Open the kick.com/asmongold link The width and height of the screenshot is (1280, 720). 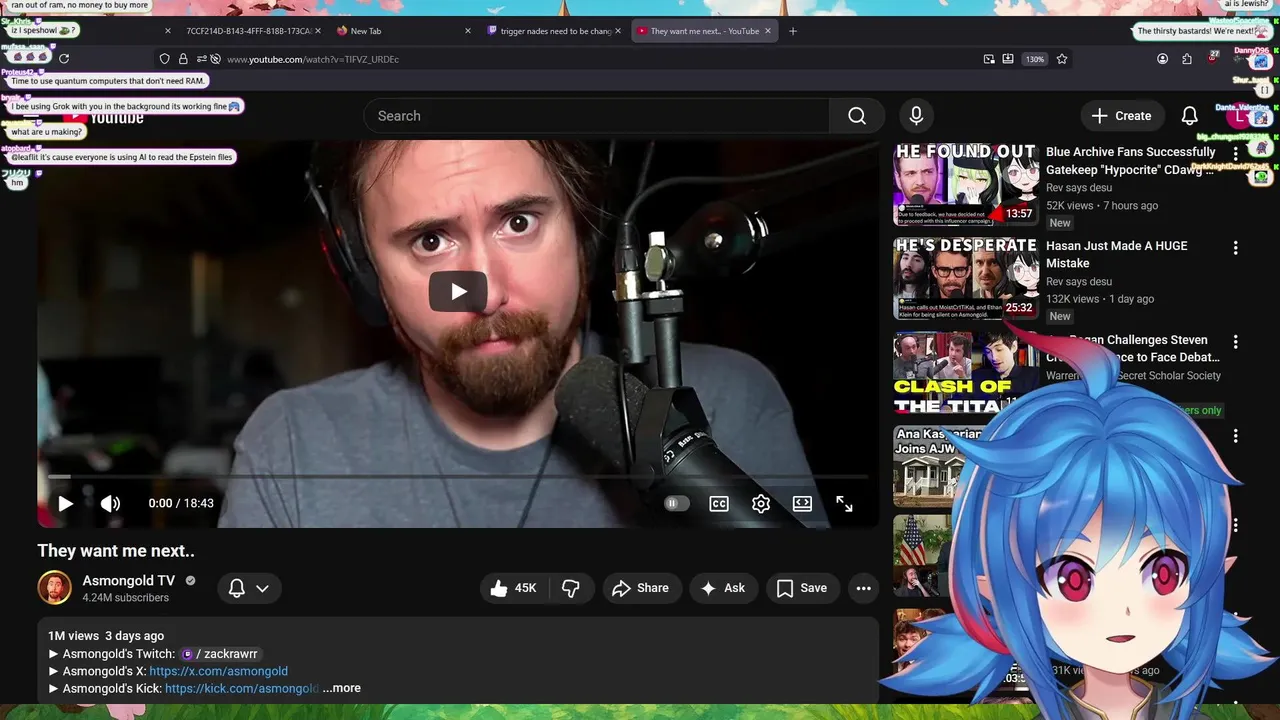point(241,688)
